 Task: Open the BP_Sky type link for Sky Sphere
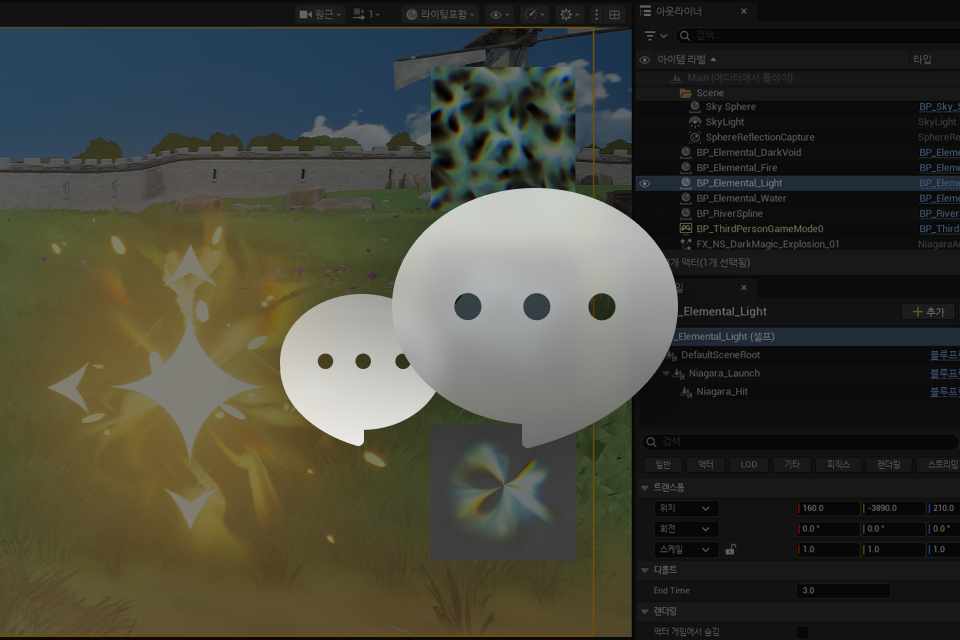point(939,107)
